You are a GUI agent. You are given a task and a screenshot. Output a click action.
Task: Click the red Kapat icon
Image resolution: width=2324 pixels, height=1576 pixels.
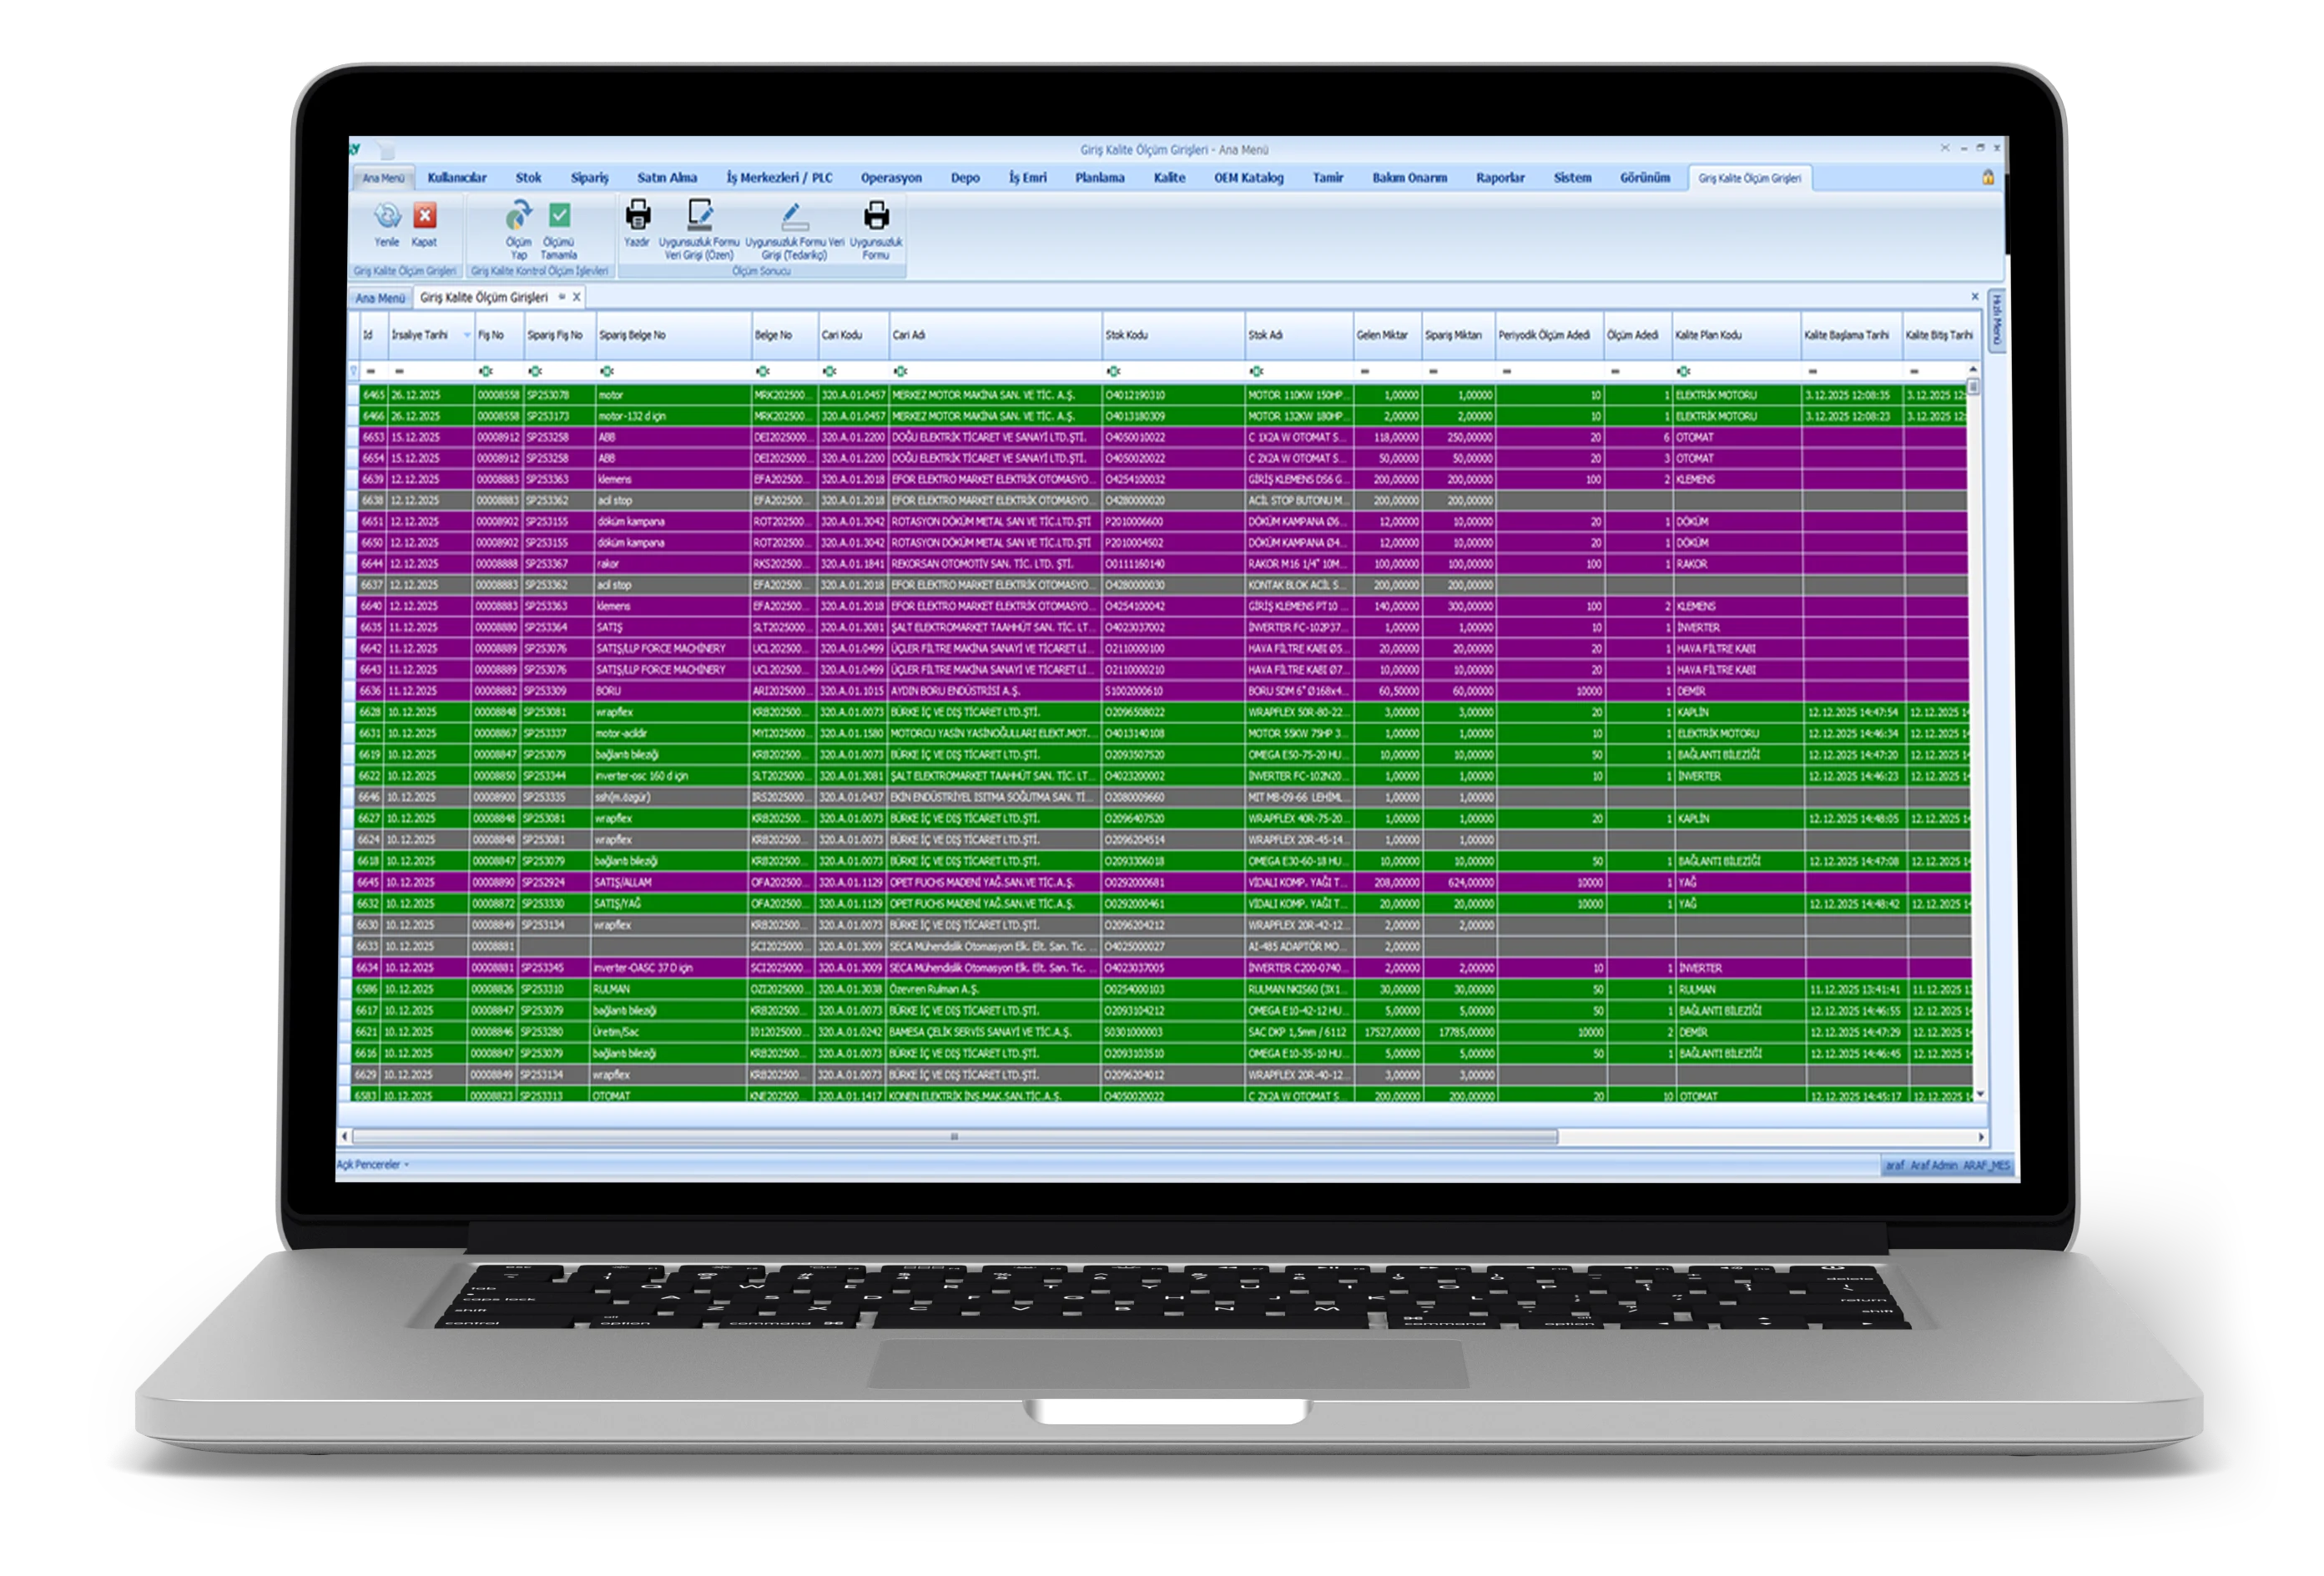(x=425, y=216)
